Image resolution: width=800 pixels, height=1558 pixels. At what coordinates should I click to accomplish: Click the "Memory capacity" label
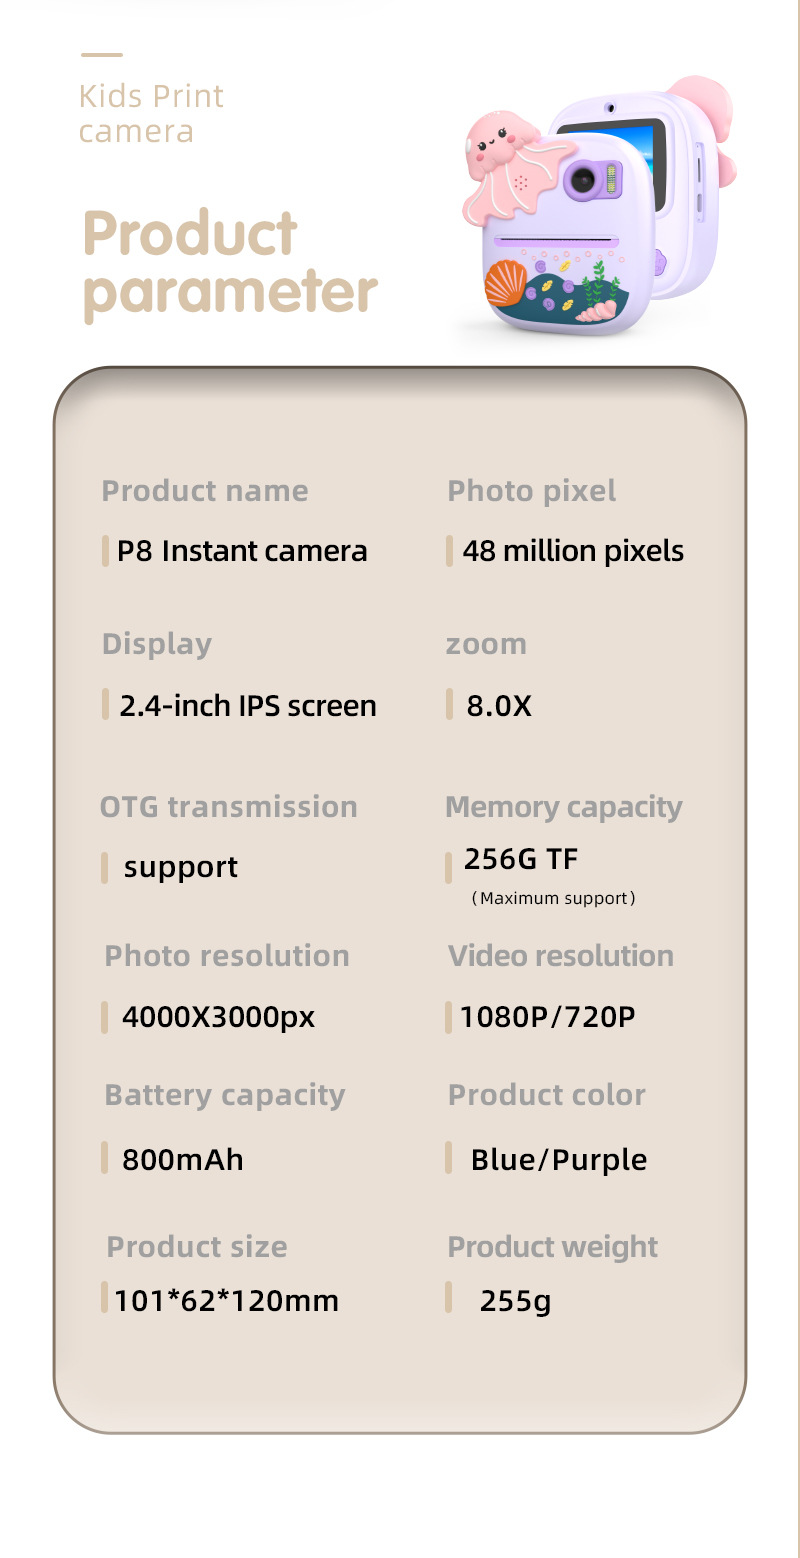tap(564, 807)
